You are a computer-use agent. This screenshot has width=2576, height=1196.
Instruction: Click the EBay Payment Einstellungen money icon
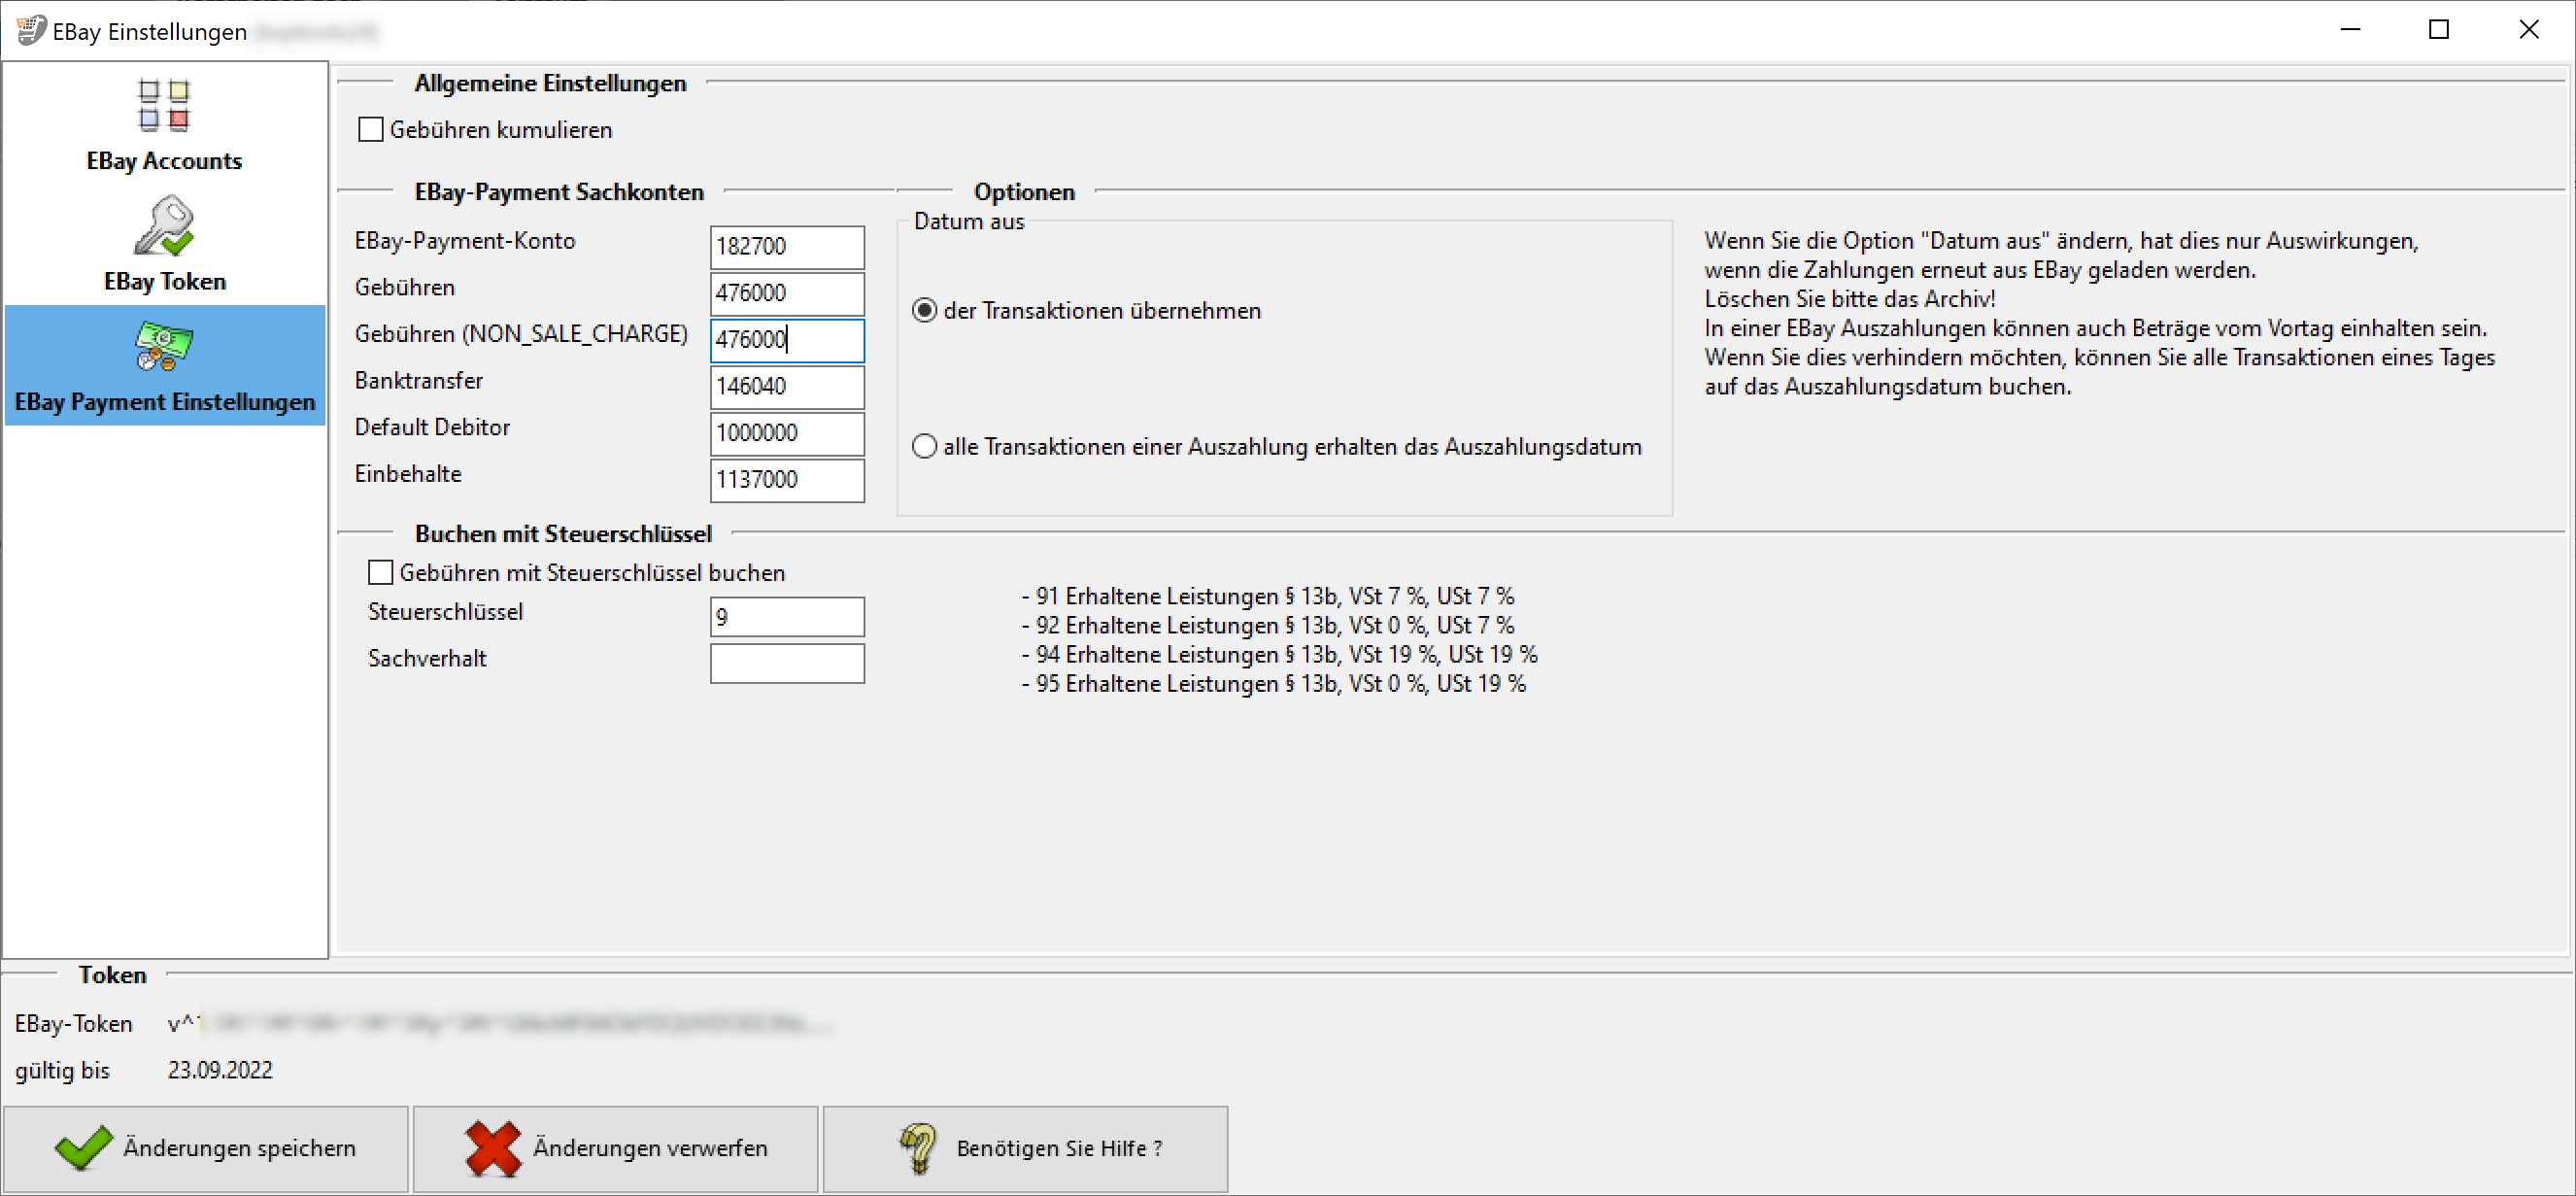[164, 346]
